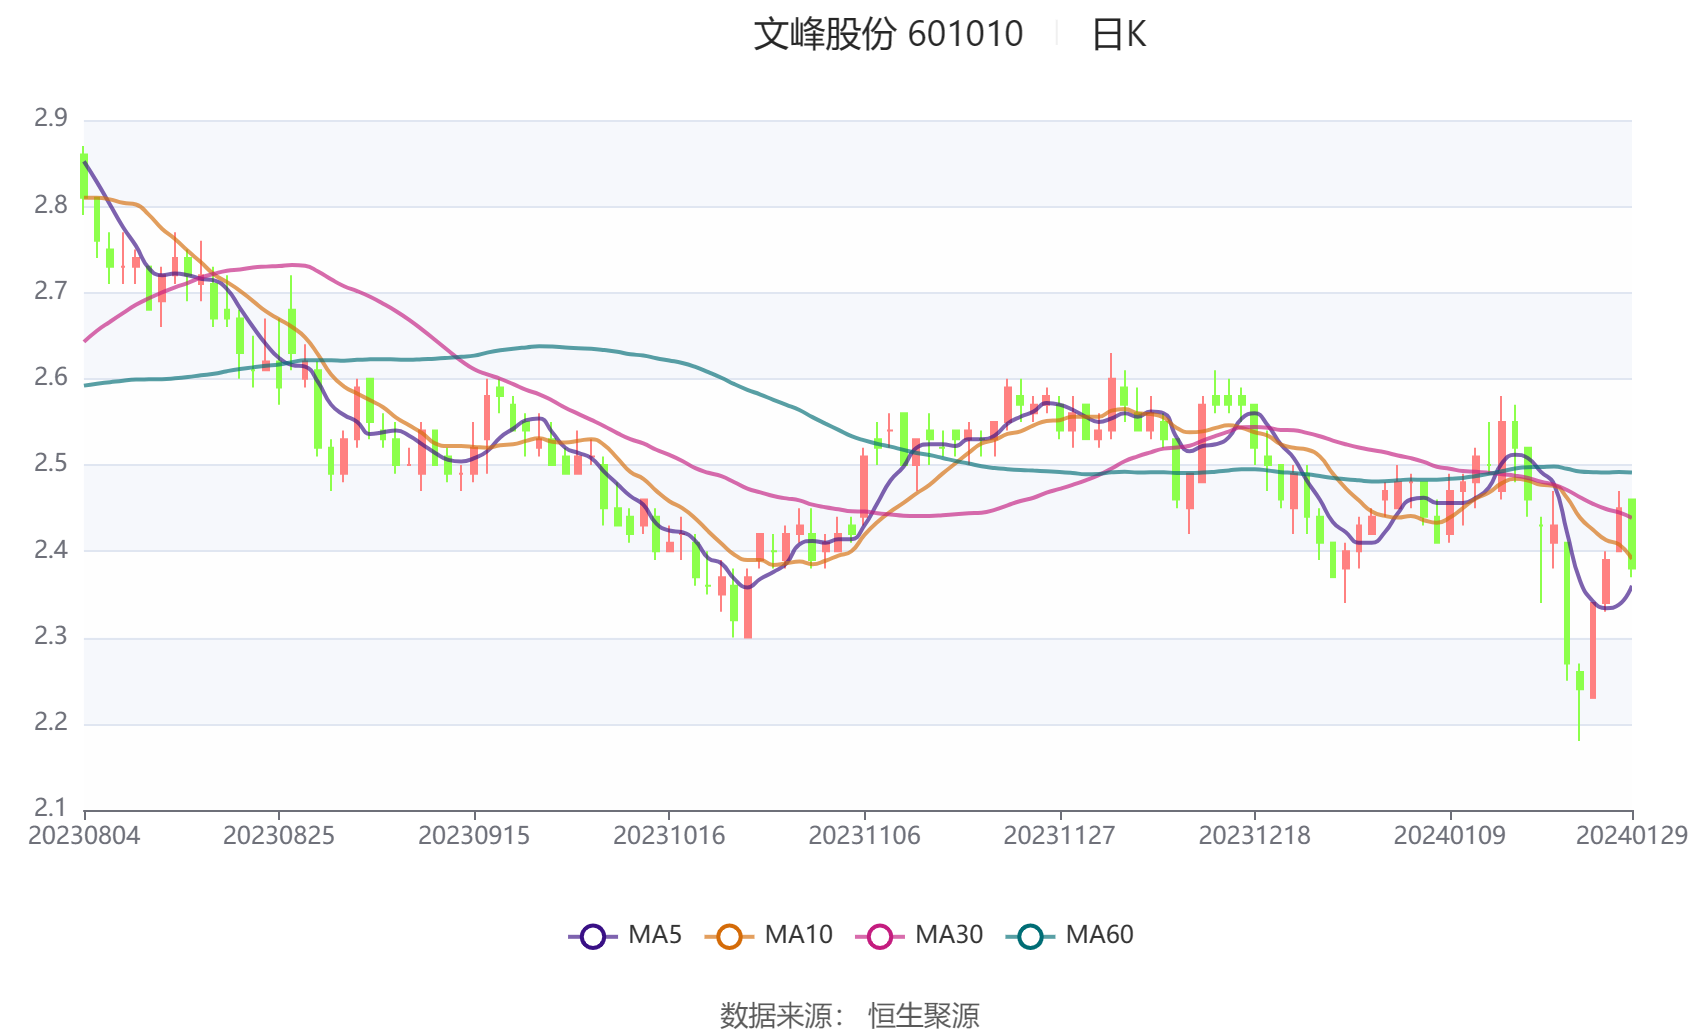Select the 20230915 date axis label
The height and width of the screenshot is (1034, 1700).
pos(474,836)
